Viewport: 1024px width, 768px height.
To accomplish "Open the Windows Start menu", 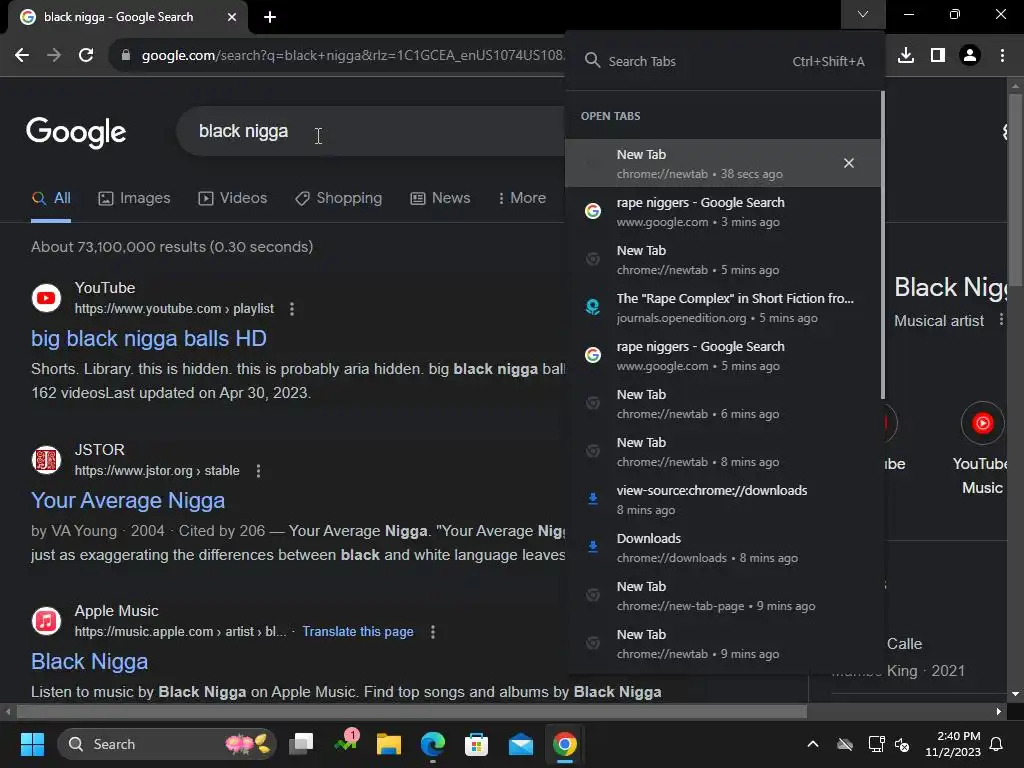I will [32, 744].
